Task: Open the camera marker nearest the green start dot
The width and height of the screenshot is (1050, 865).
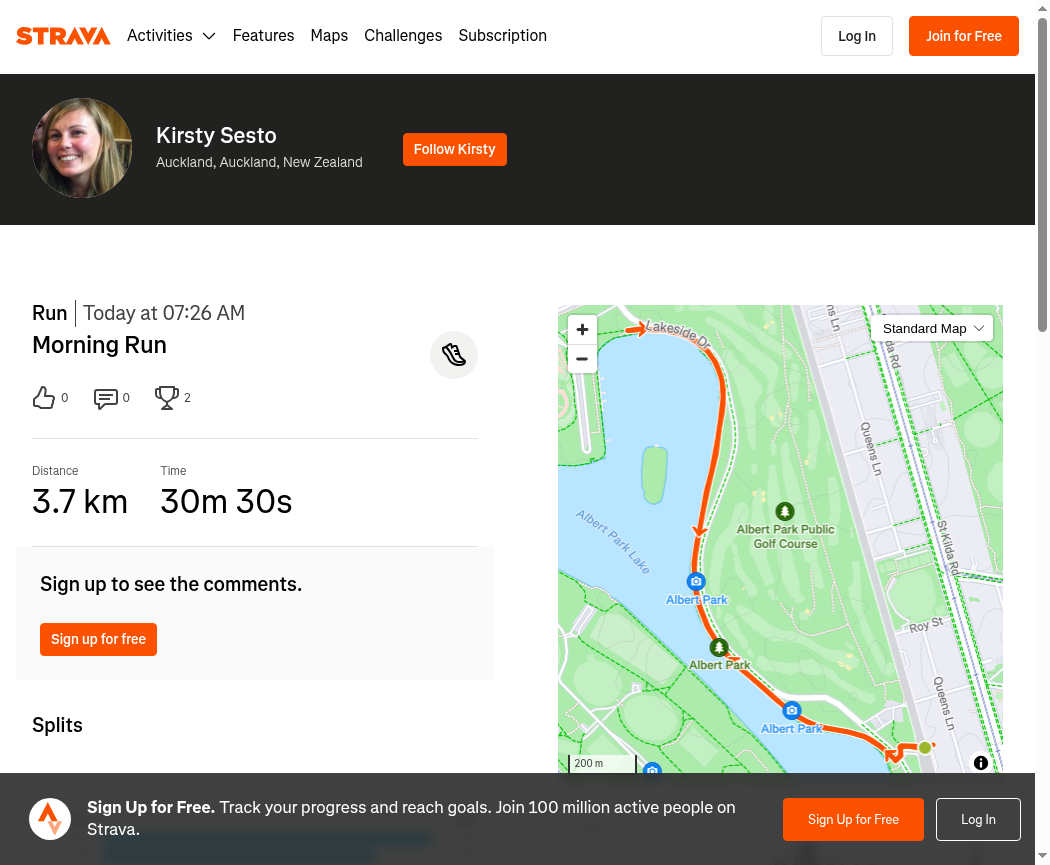Action: coord(792,710)
